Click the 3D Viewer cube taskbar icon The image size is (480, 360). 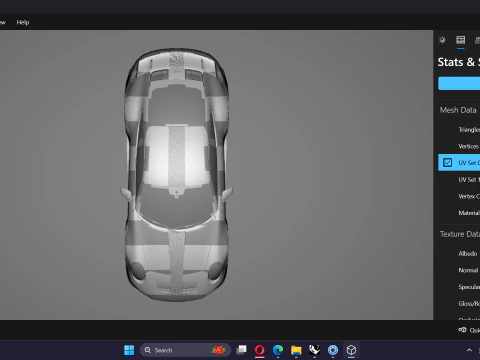(351, 350)
